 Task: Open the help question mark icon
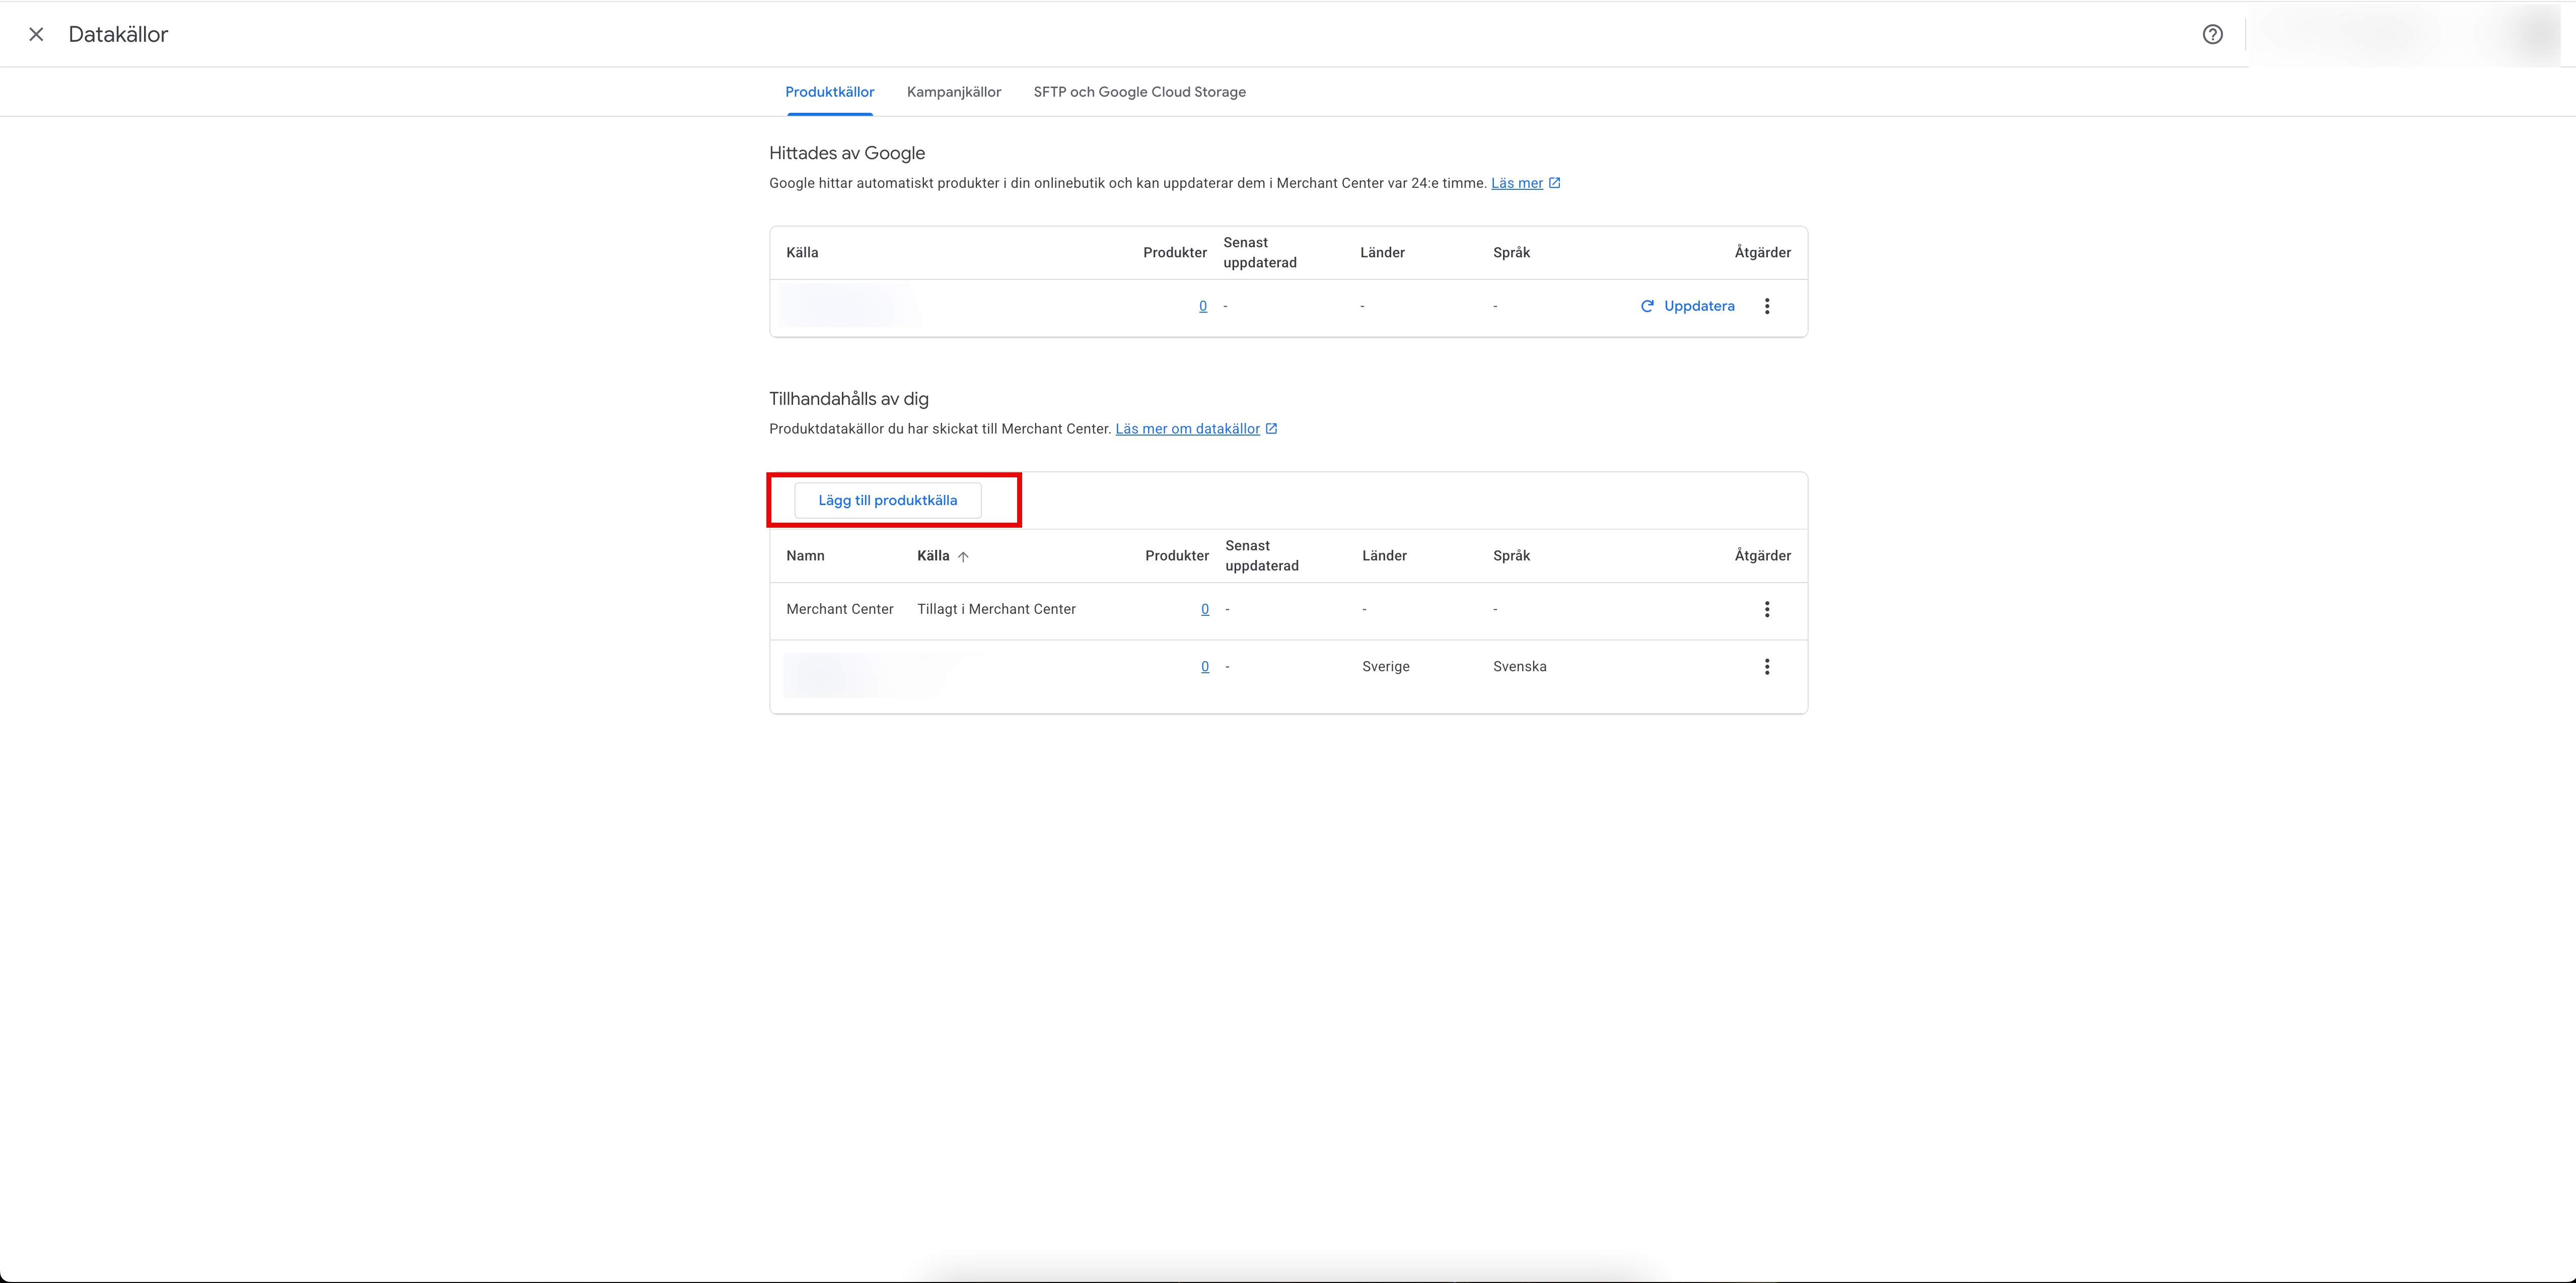click(x=2212, y=34)
